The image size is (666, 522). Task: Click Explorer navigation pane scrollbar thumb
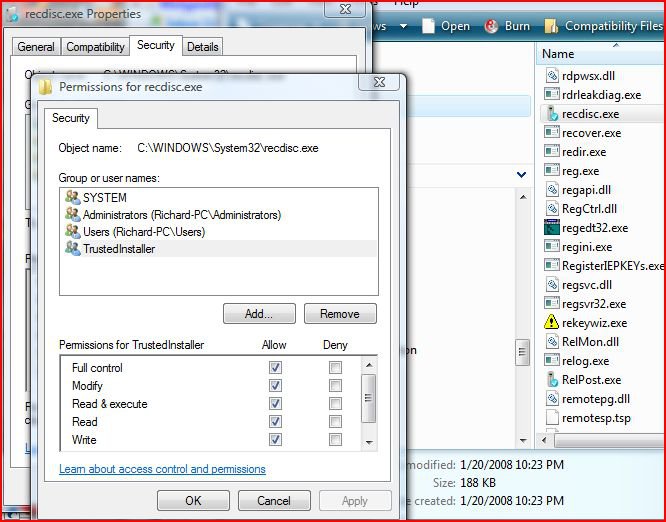522,352
